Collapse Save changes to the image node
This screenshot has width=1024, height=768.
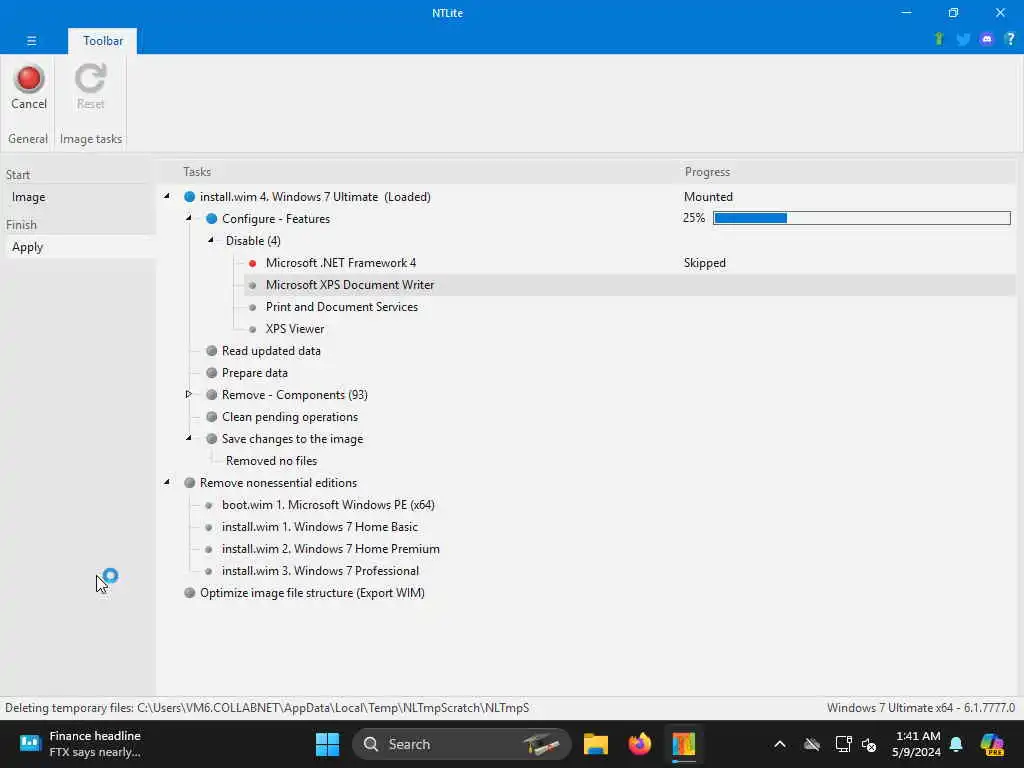[189, 438]
